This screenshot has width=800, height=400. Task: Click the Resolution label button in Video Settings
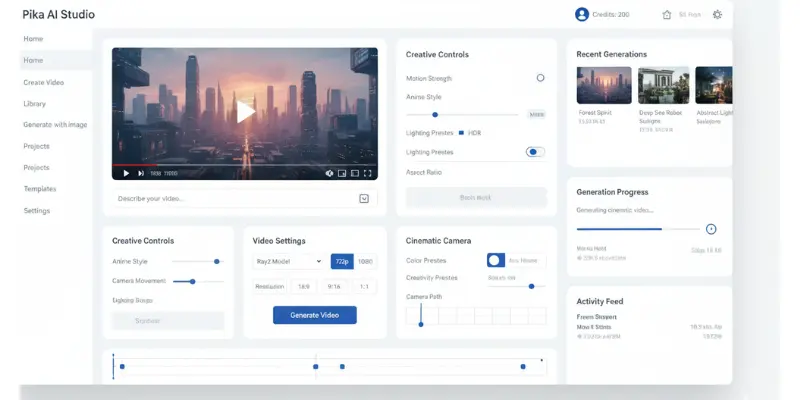point(269,287)
